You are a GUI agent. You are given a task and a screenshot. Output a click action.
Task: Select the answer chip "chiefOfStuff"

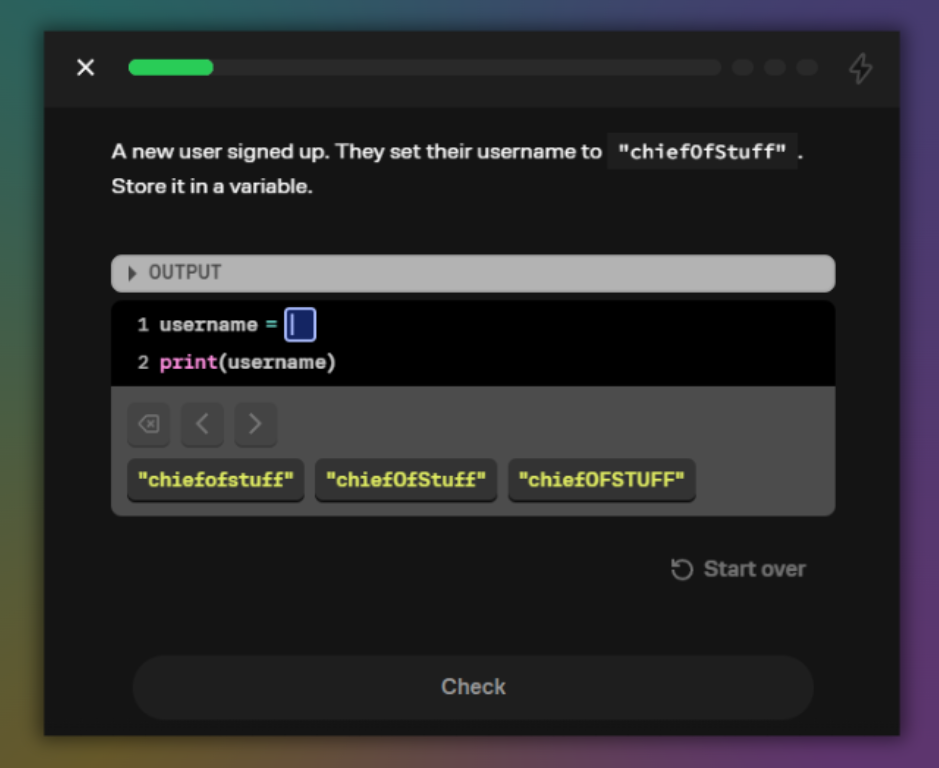(x=405, y=480)
